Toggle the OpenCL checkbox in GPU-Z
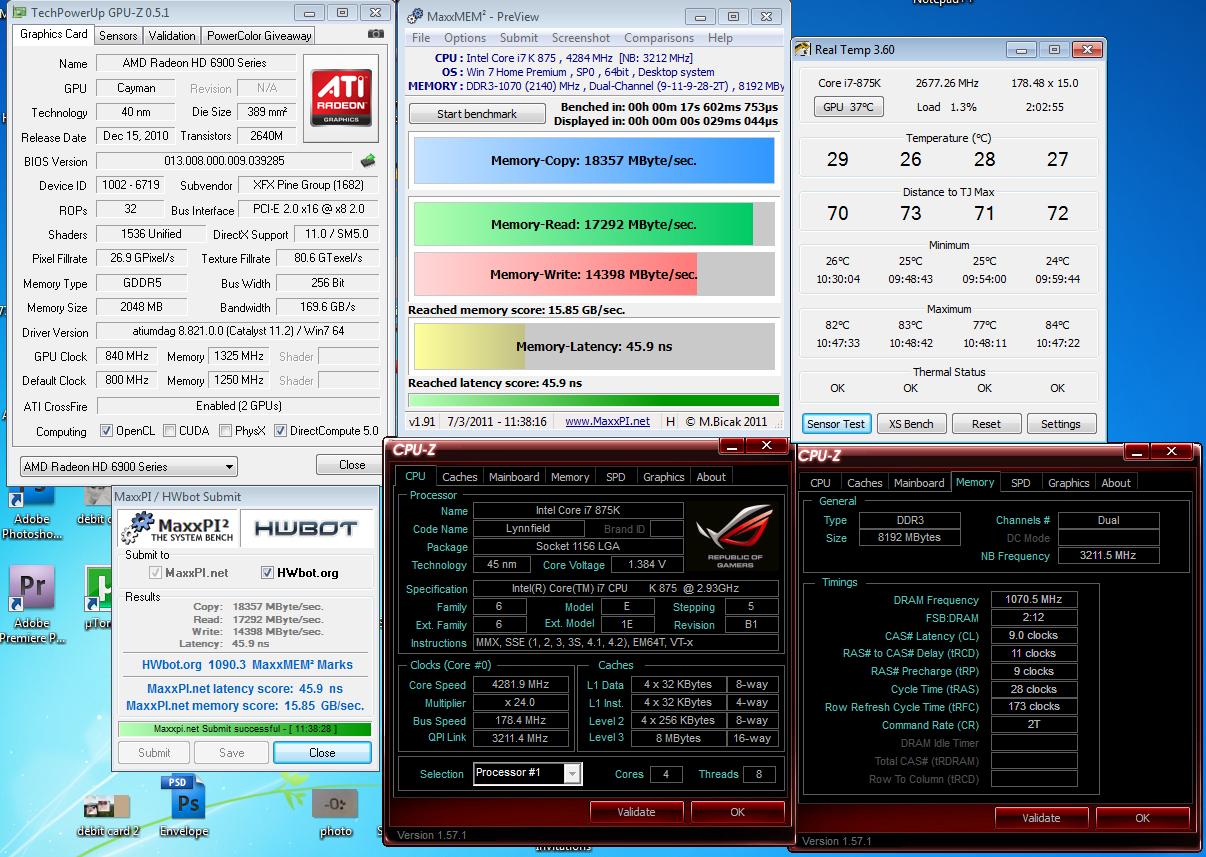This screenshot has width=1206, height=857. [107, 431]
